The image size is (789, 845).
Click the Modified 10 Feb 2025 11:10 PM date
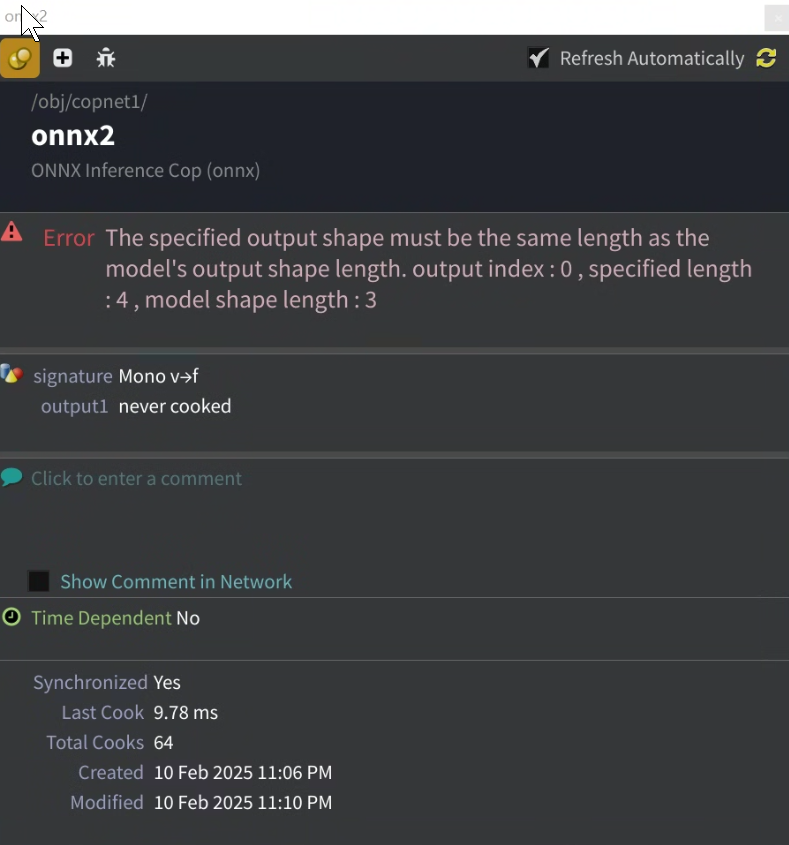[x=243, y=803]
